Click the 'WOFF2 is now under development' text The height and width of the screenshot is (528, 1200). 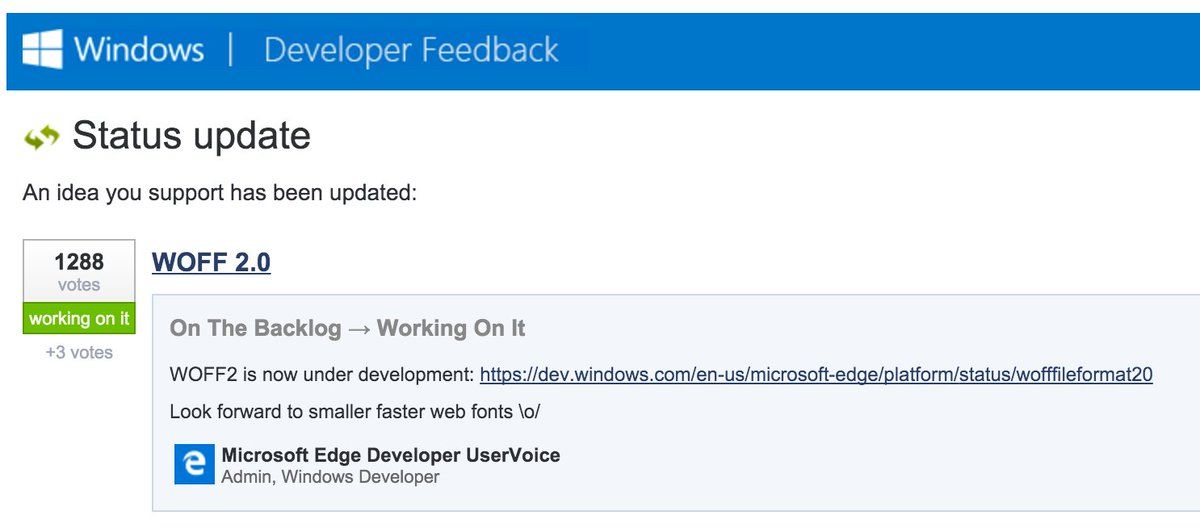322,375
